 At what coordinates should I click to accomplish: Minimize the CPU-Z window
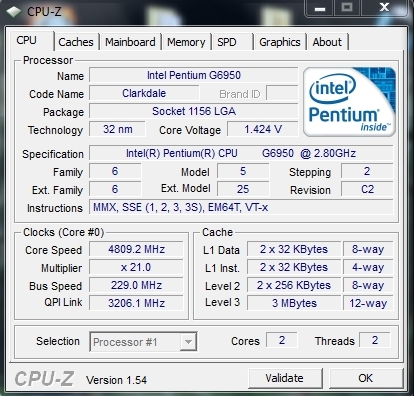pyautogui.click(x=320, y=8)
